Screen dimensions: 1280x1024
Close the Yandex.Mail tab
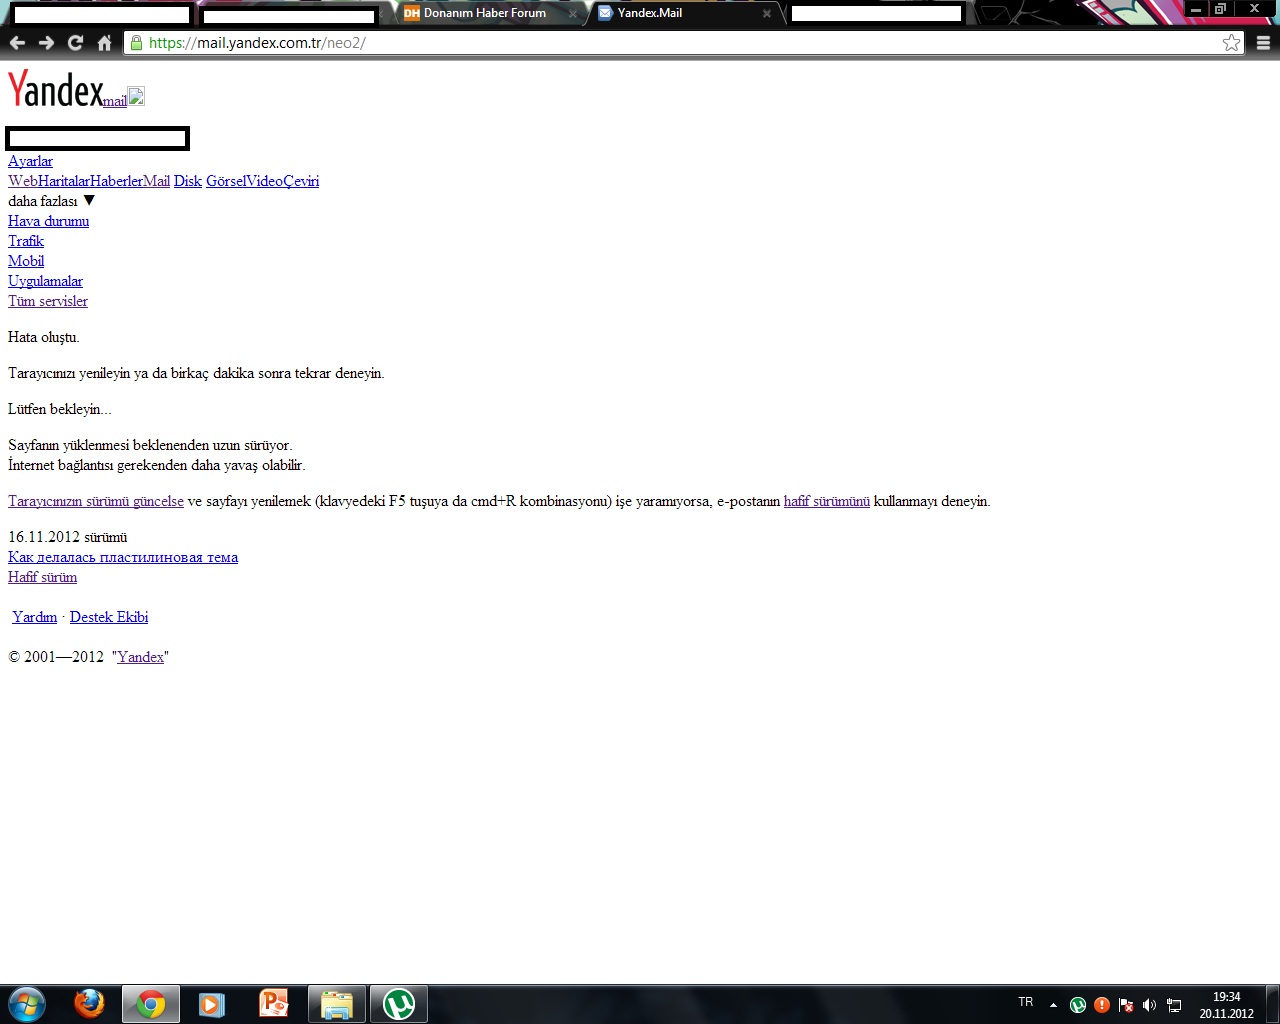pos(767,14)
